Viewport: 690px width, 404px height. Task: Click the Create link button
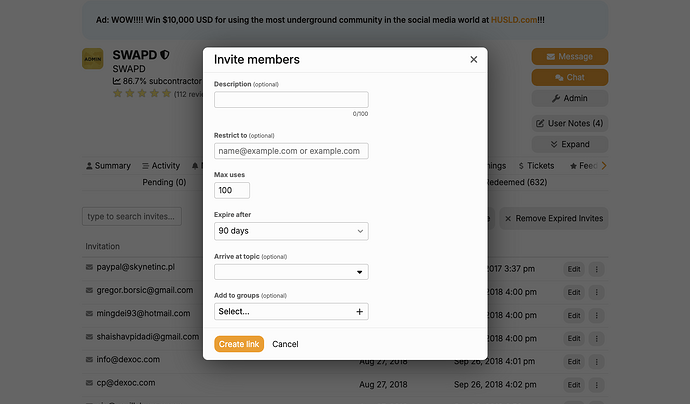pyautogui.click(x=239, y=344)
